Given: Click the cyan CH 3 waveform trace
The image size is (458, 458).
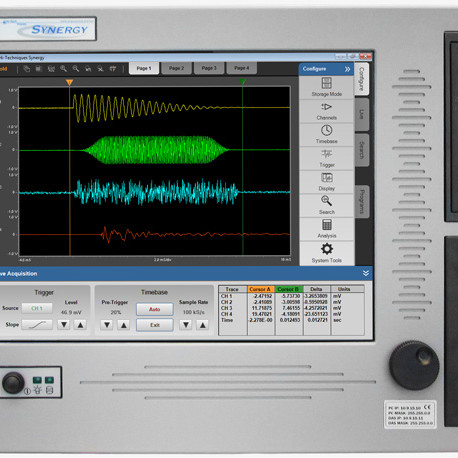Looking at the screenshot, I should tap(155, 192).
